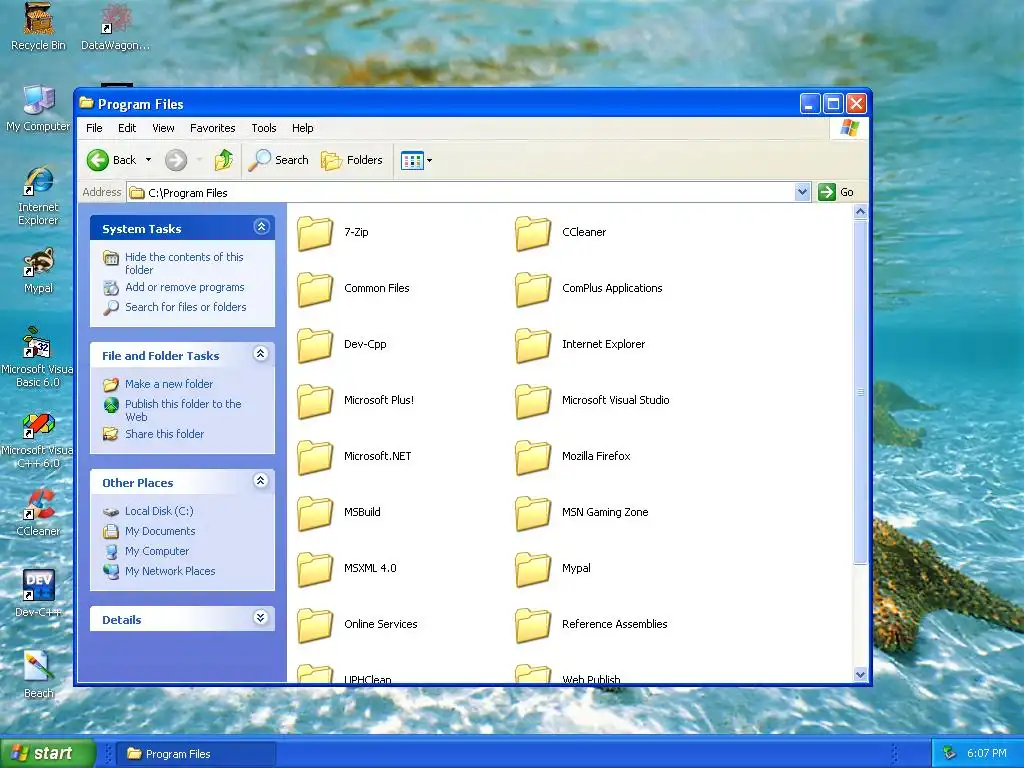Go back with the green Back arrow

tap(98, 160)
